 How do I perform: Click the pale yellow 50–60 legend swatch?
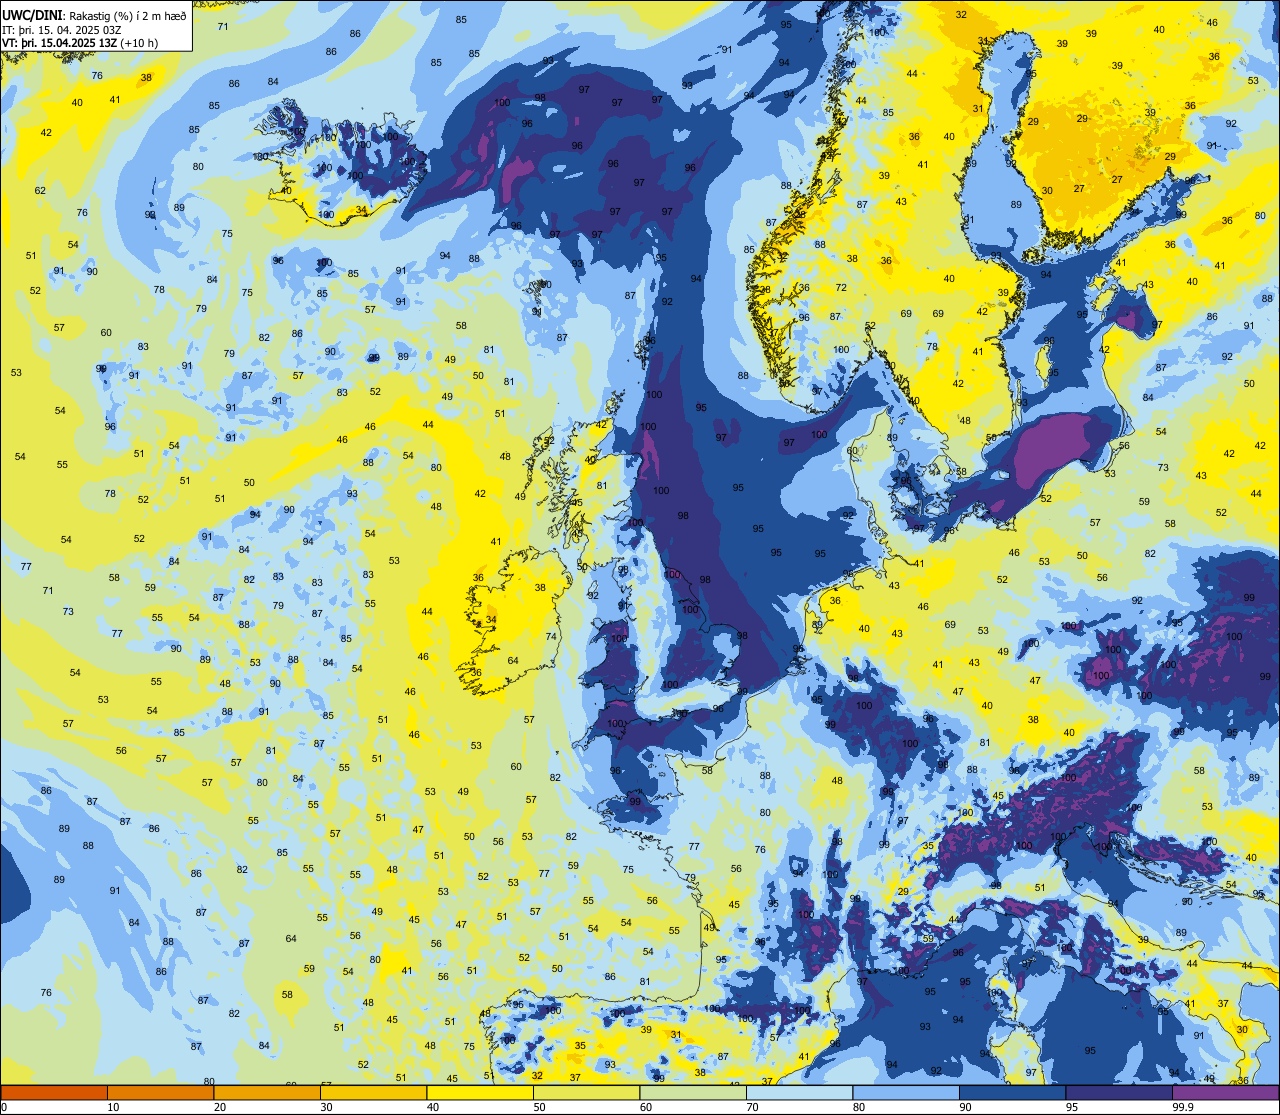pyautogui.click(x=586, y=1092)
